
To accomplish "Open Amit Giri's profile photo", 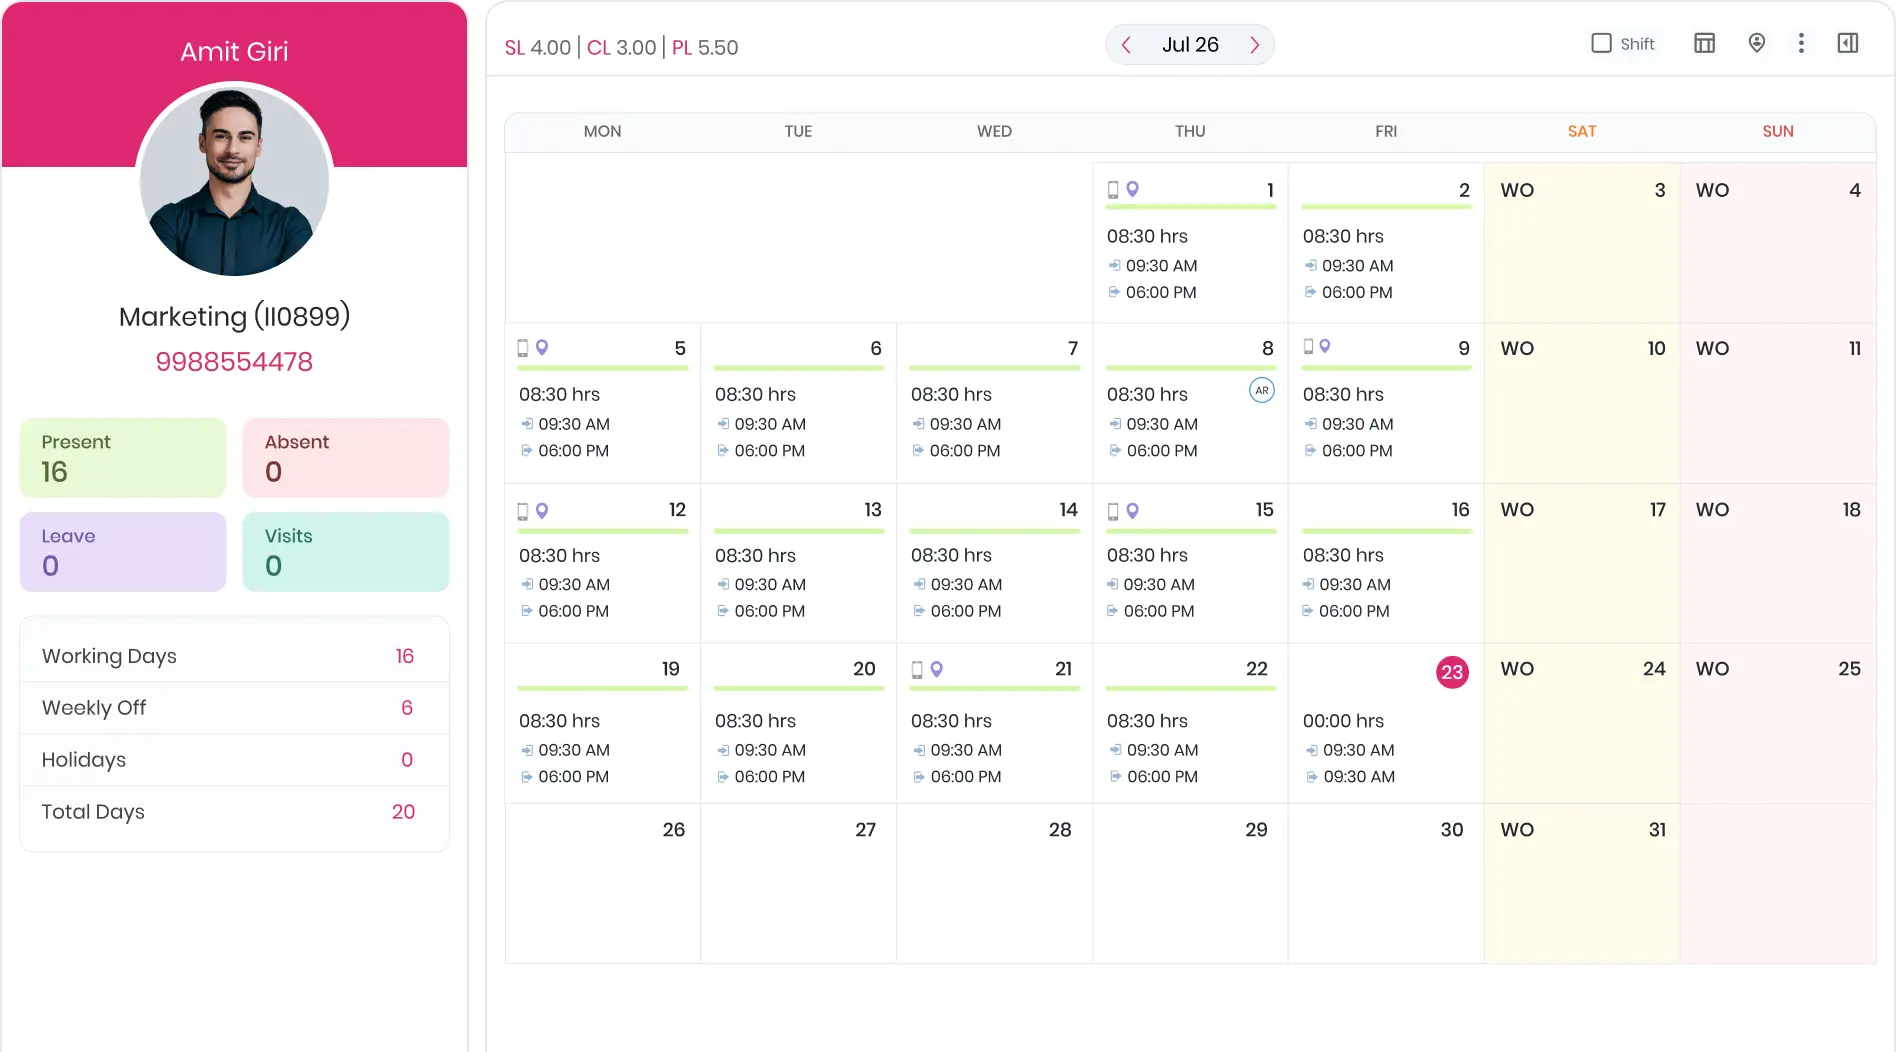I will coord(234,181).
